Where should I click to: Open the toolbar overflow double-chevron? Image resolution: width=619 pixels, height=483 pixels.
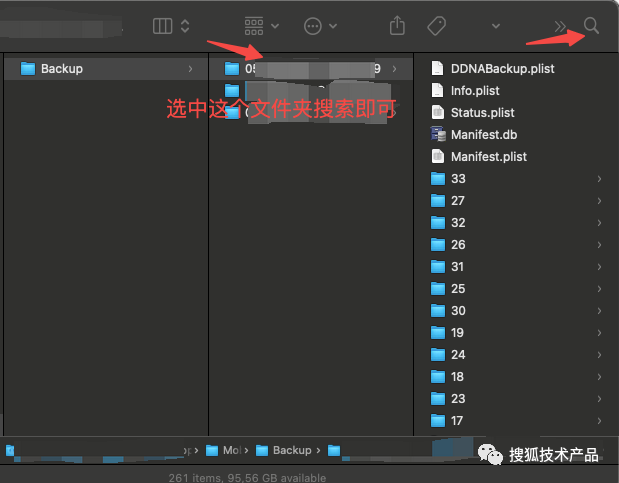tap(560, 26)
